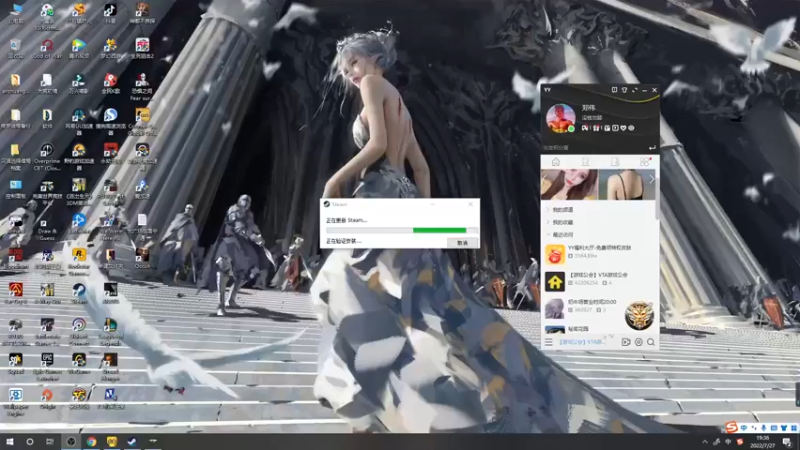The image size is (800, 450).
Task: Open Task View on the taskbar
Action: 49,441
